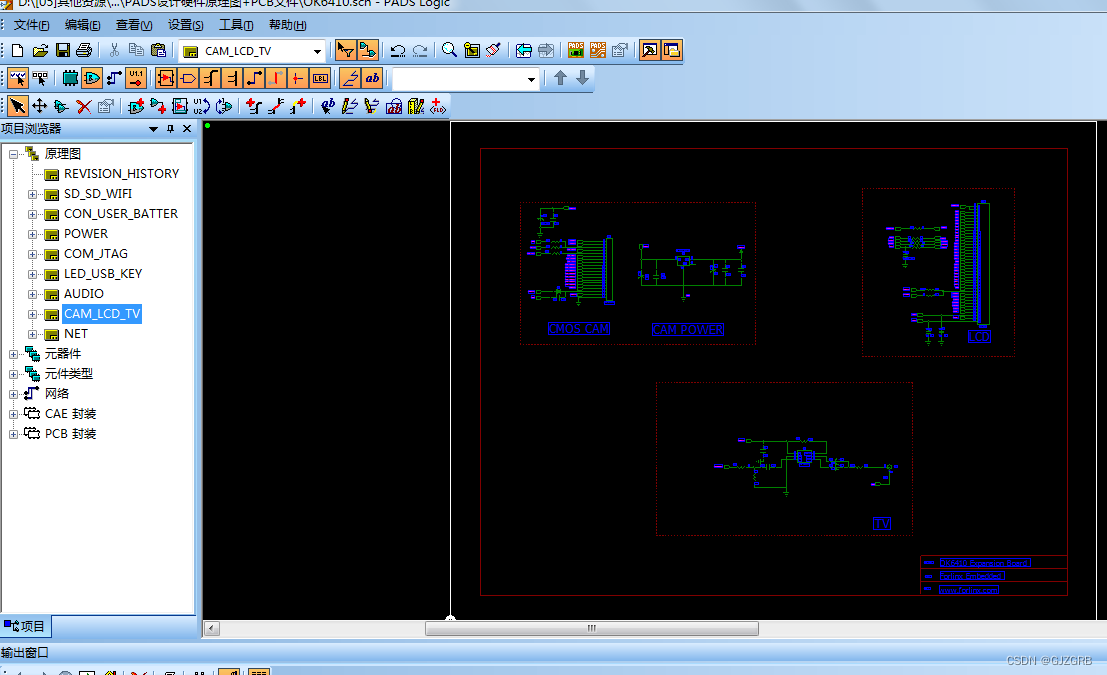The image size is (1107, 675).
Task: Open the 文件(F) menu
Action: (31, 25)
